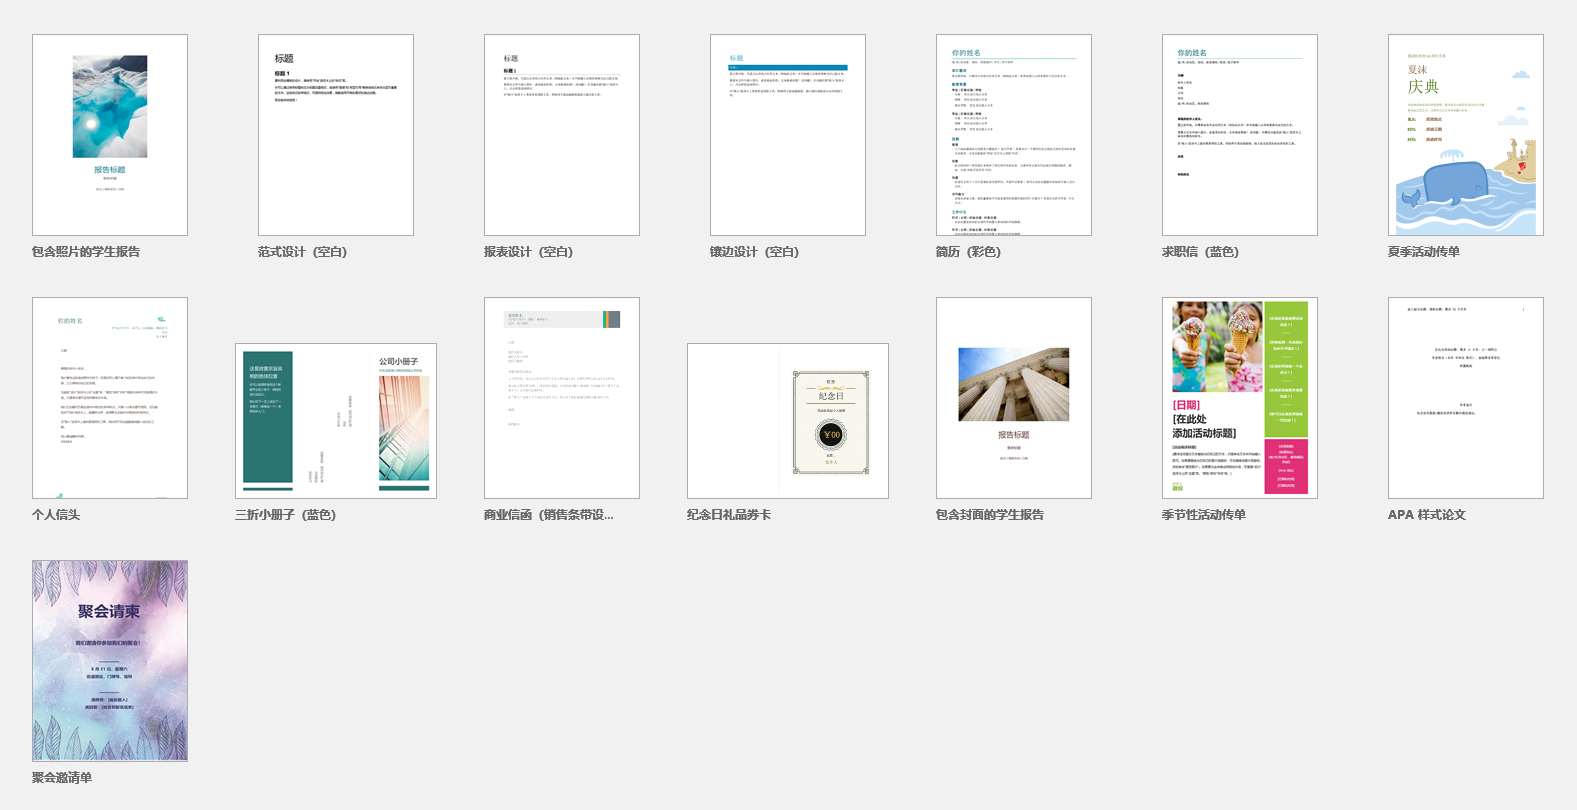Click the label text "求职信（蓝色）"

[1201, 252]
